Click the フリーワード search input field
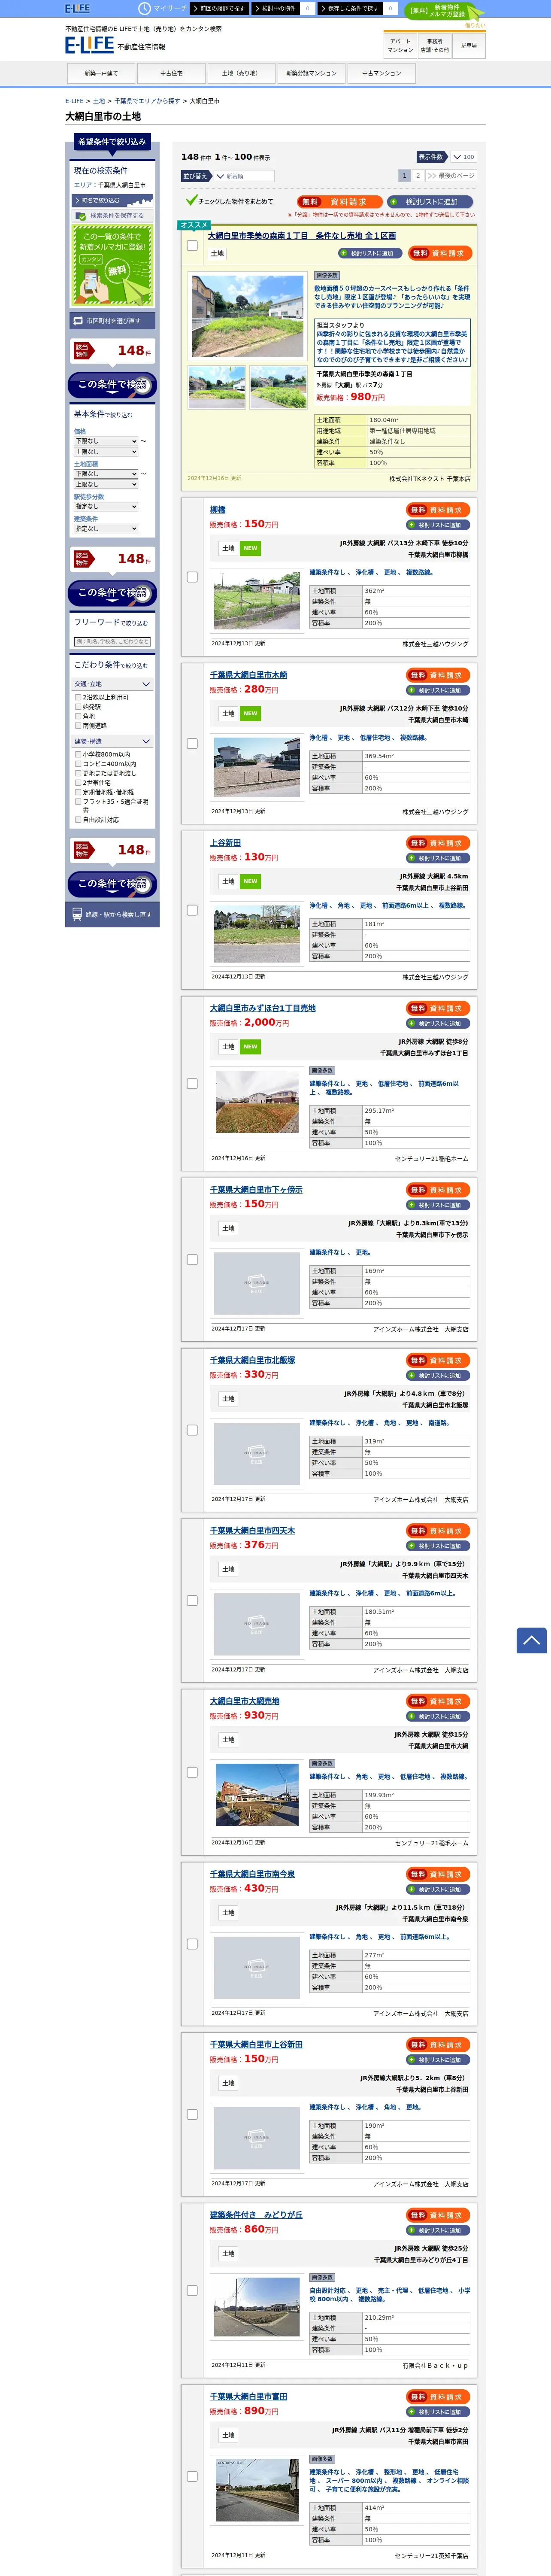Screen dimensions: 551x2576 tap(112, 642)
